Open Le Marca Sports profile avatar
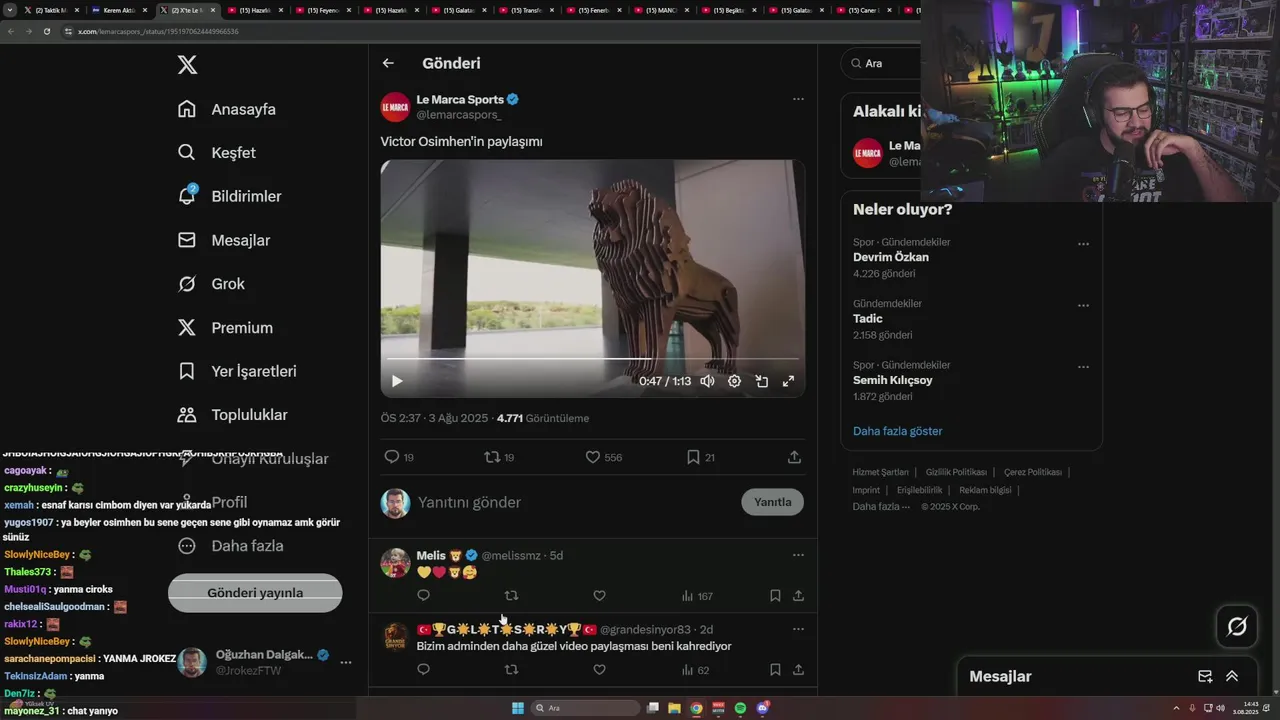Viewport: 1280px width, 720px height. point(395,107)
